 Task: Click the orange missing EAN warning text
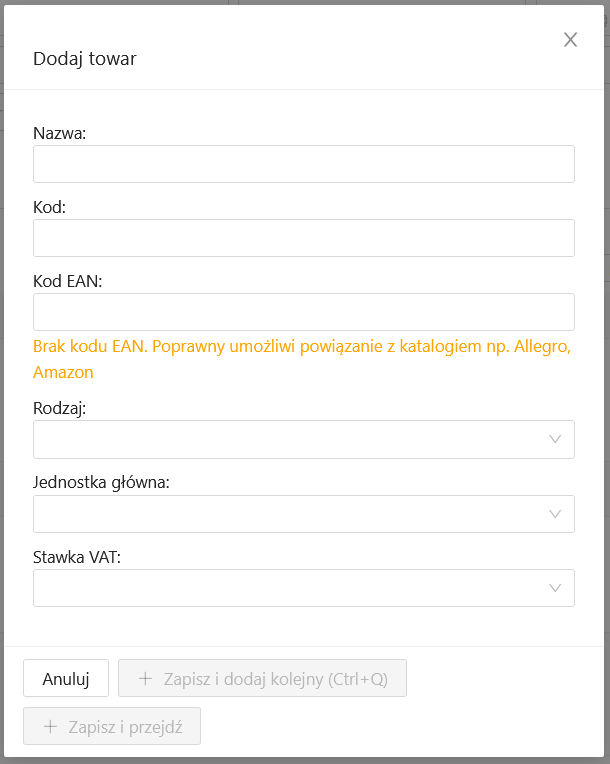[301, 347]
